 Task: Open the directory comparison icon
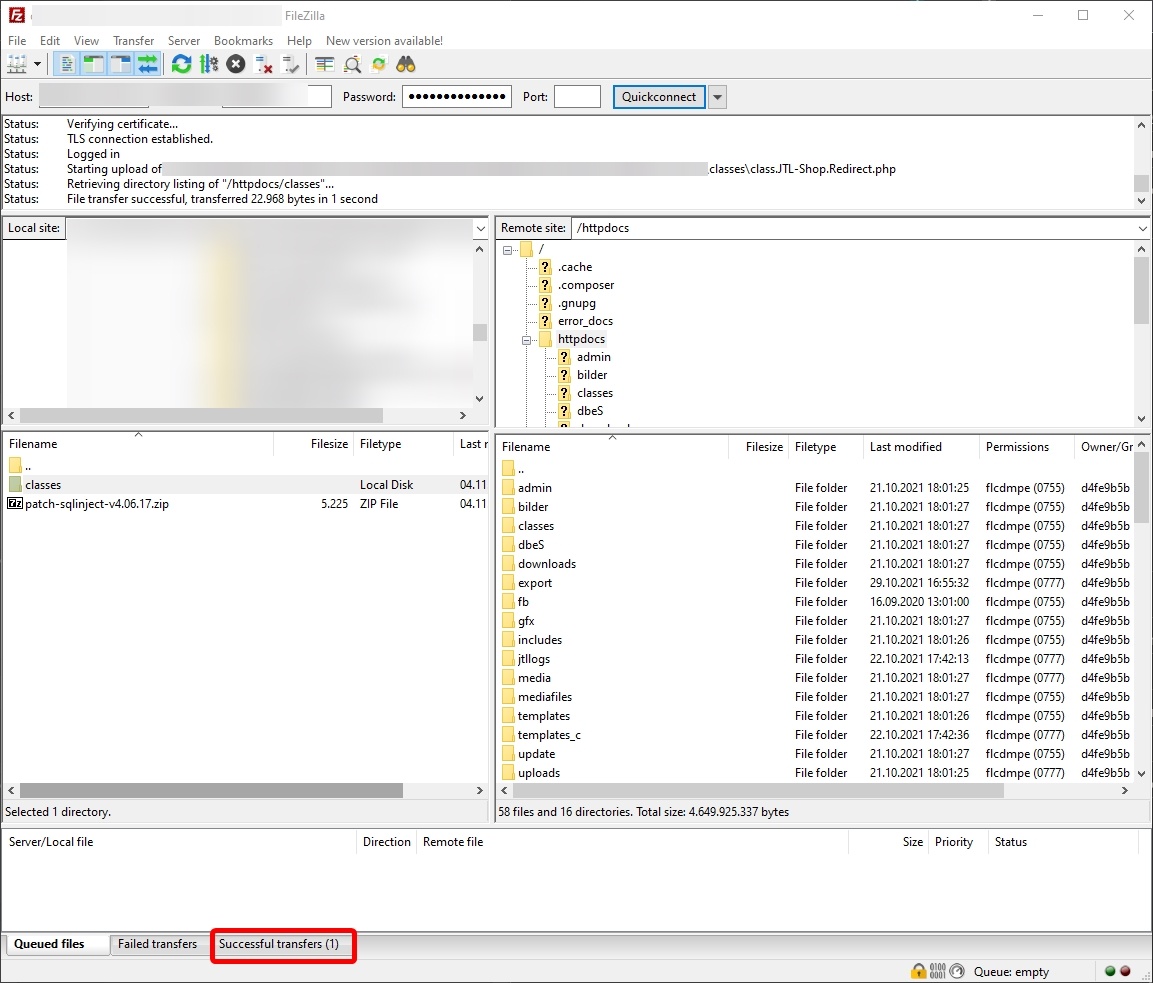coord(352,64)
